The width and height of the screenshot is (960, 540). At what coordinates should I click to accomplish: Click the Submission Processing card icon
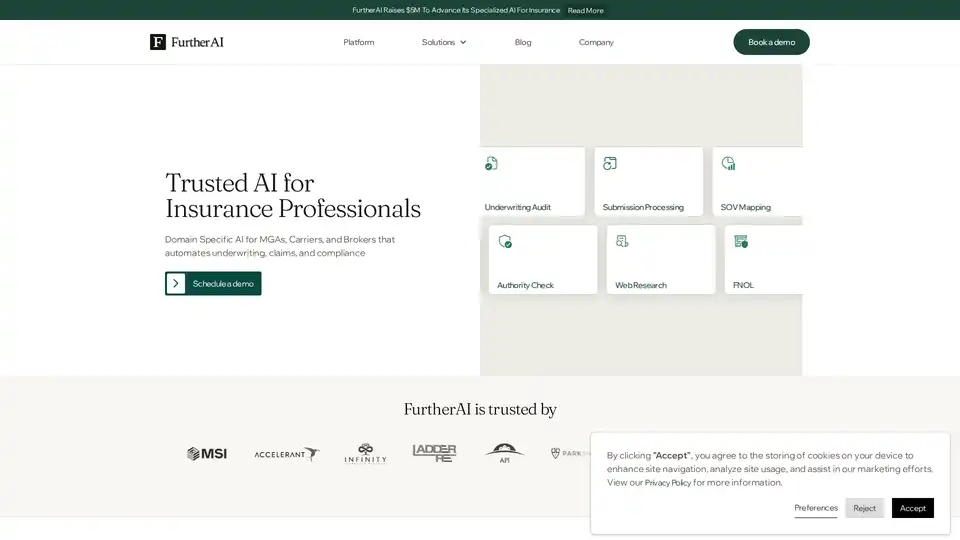tap(610, 163)
